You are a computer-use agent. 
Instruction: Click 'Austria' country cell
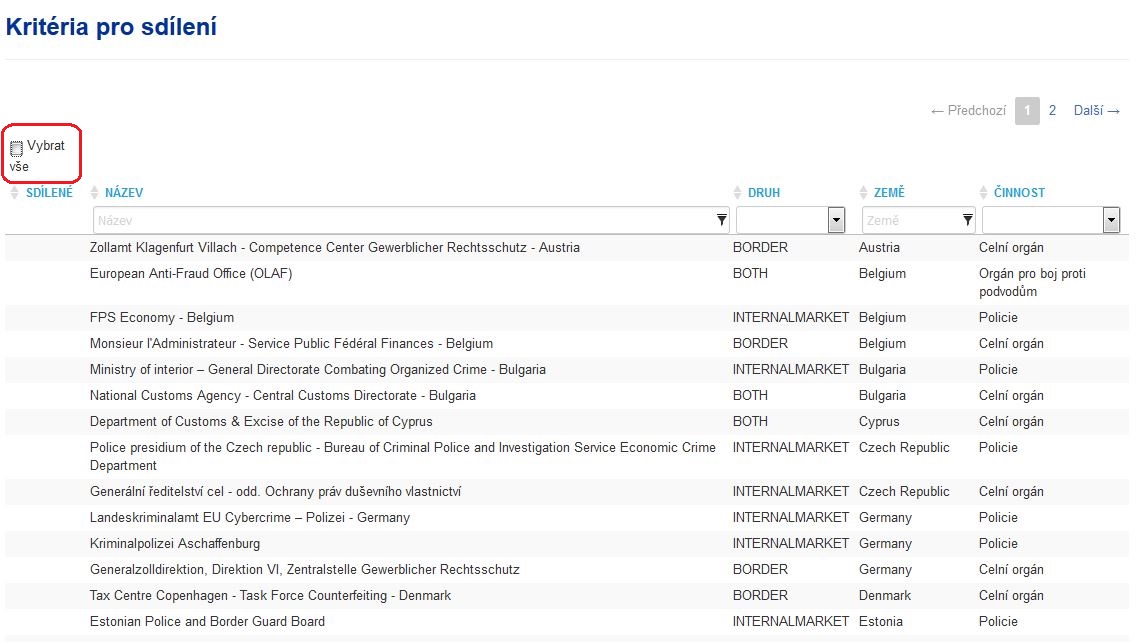click(x=879, y=248)
